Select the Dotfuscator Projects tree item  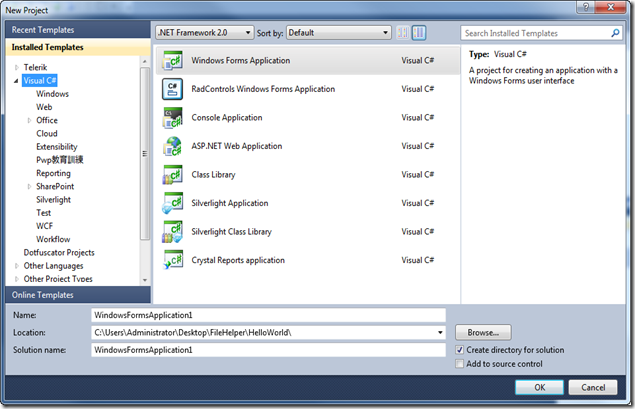(59, 253)
